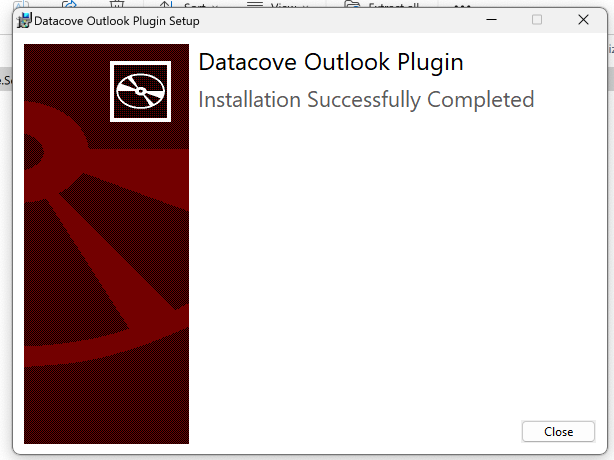Click the Delete trash icon in the background
Screen dimensions: 614x460
(117, 4)
